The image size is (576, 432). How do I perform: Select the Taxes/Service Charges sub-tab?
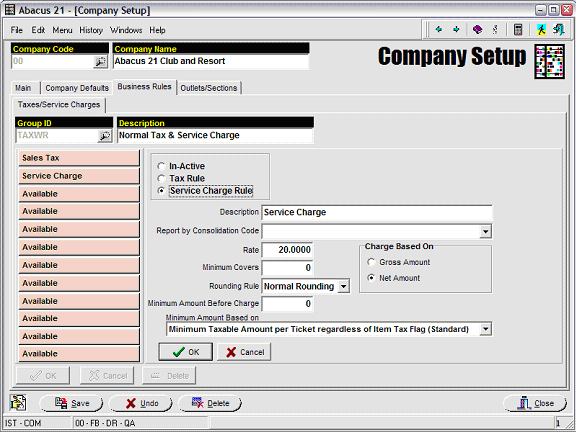coord(59,105)
